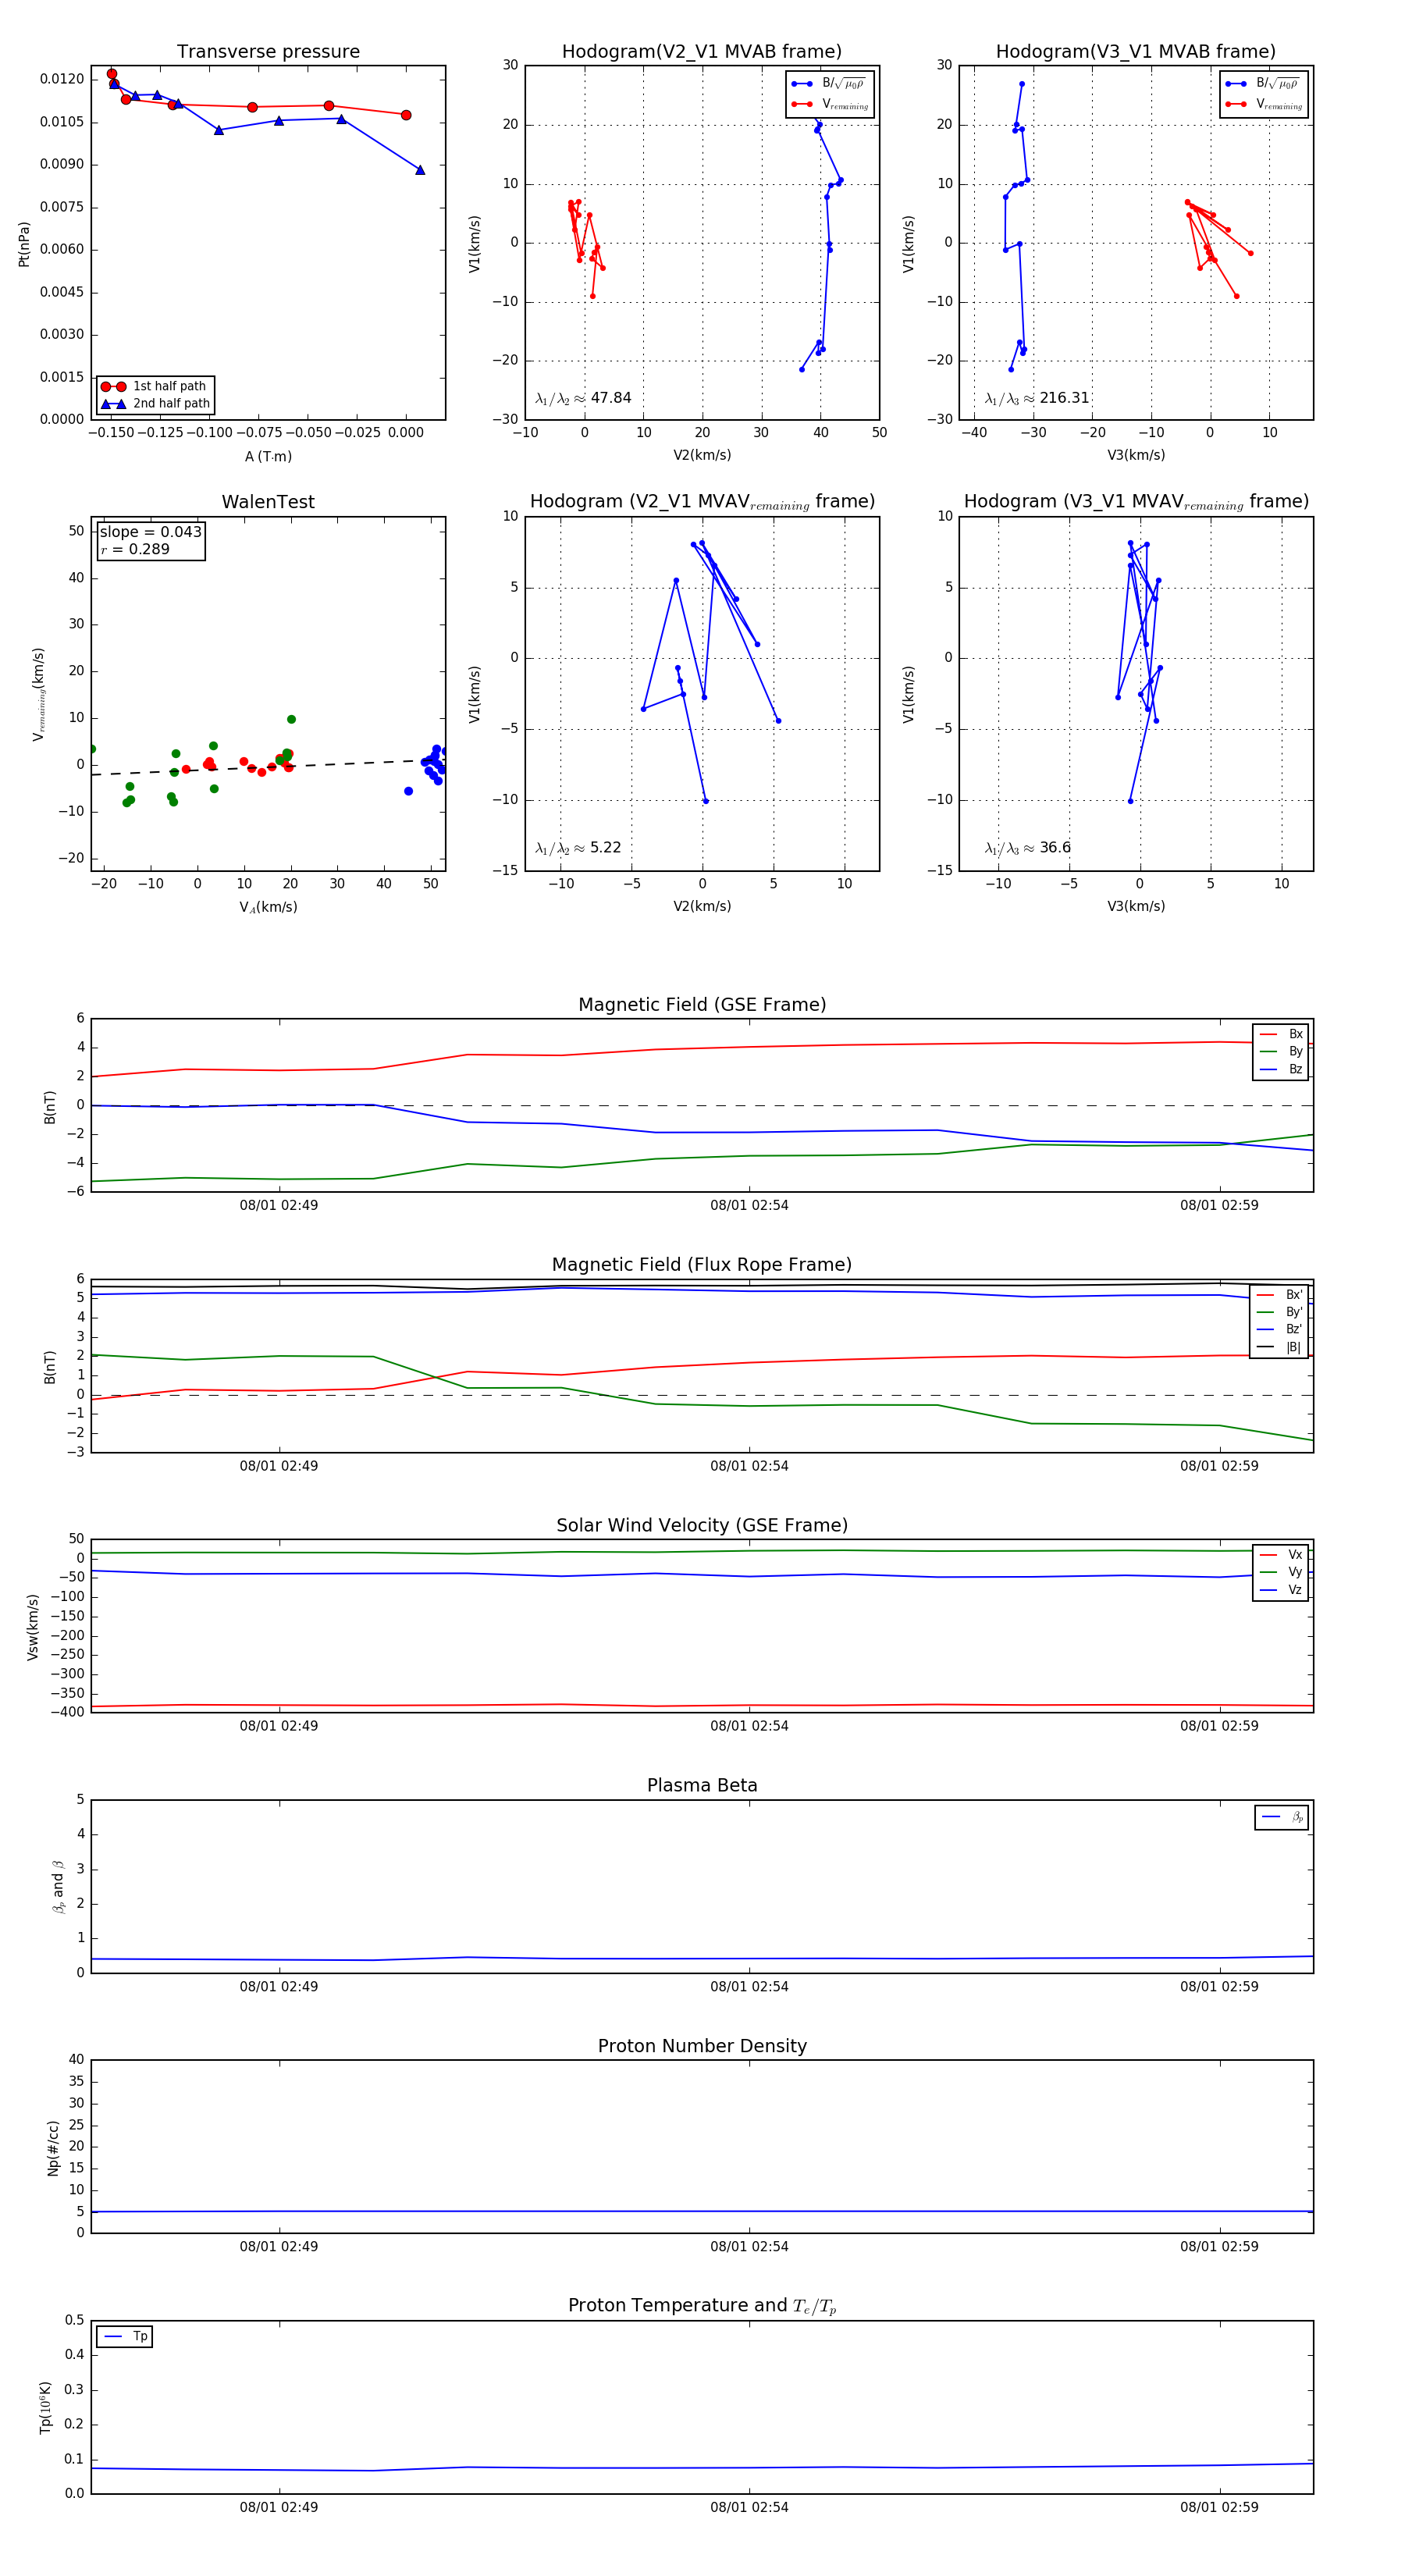Click the 'WalenTest' plot title
Viewport: 1405px width, 2576px height.
[x=268, y=502]
